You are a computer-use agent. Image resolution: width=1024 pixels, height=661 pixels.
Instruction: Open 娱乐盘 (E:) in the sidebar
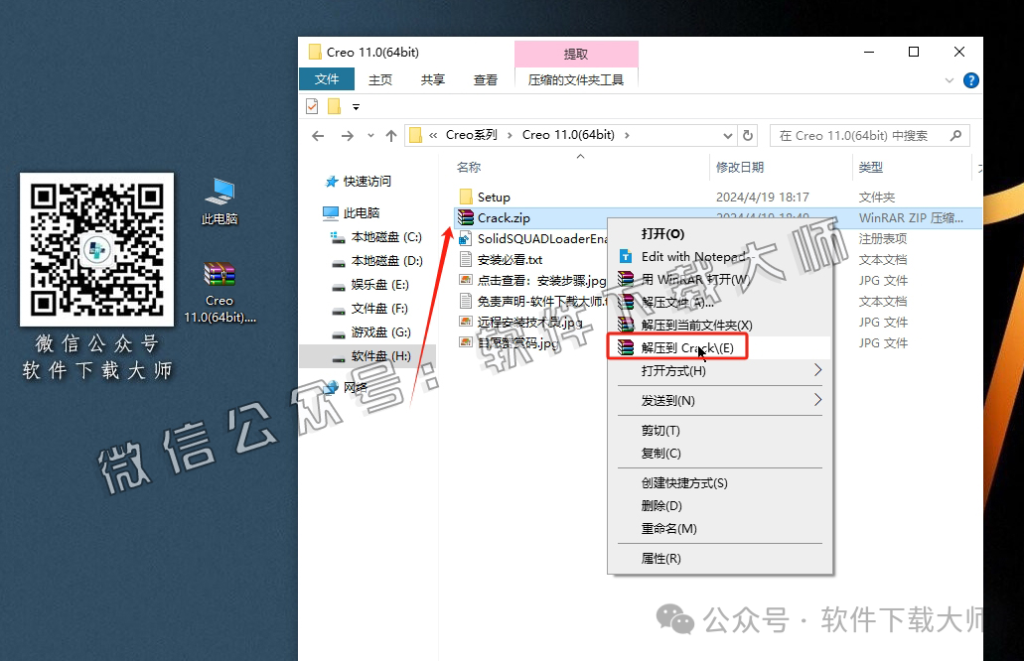(x=370, y=285)
